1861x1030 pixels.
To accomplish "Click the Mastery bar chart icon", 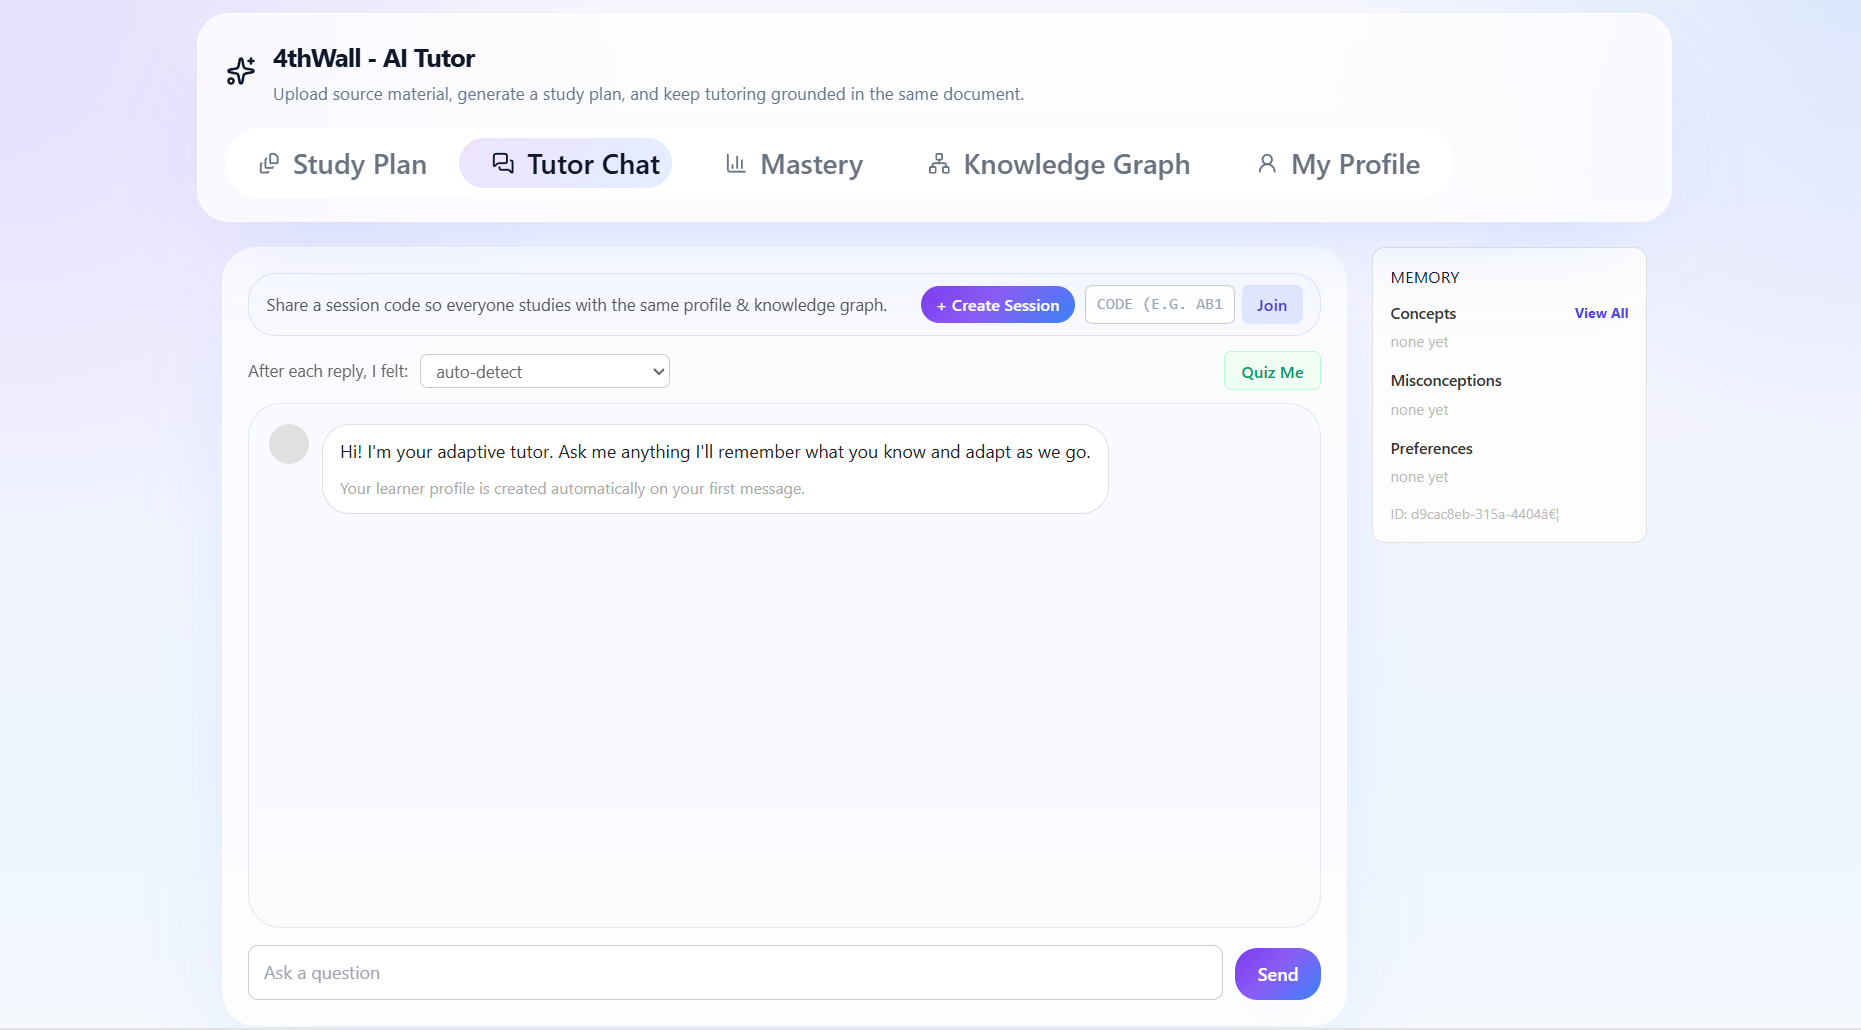I will [x=736, y=163].
